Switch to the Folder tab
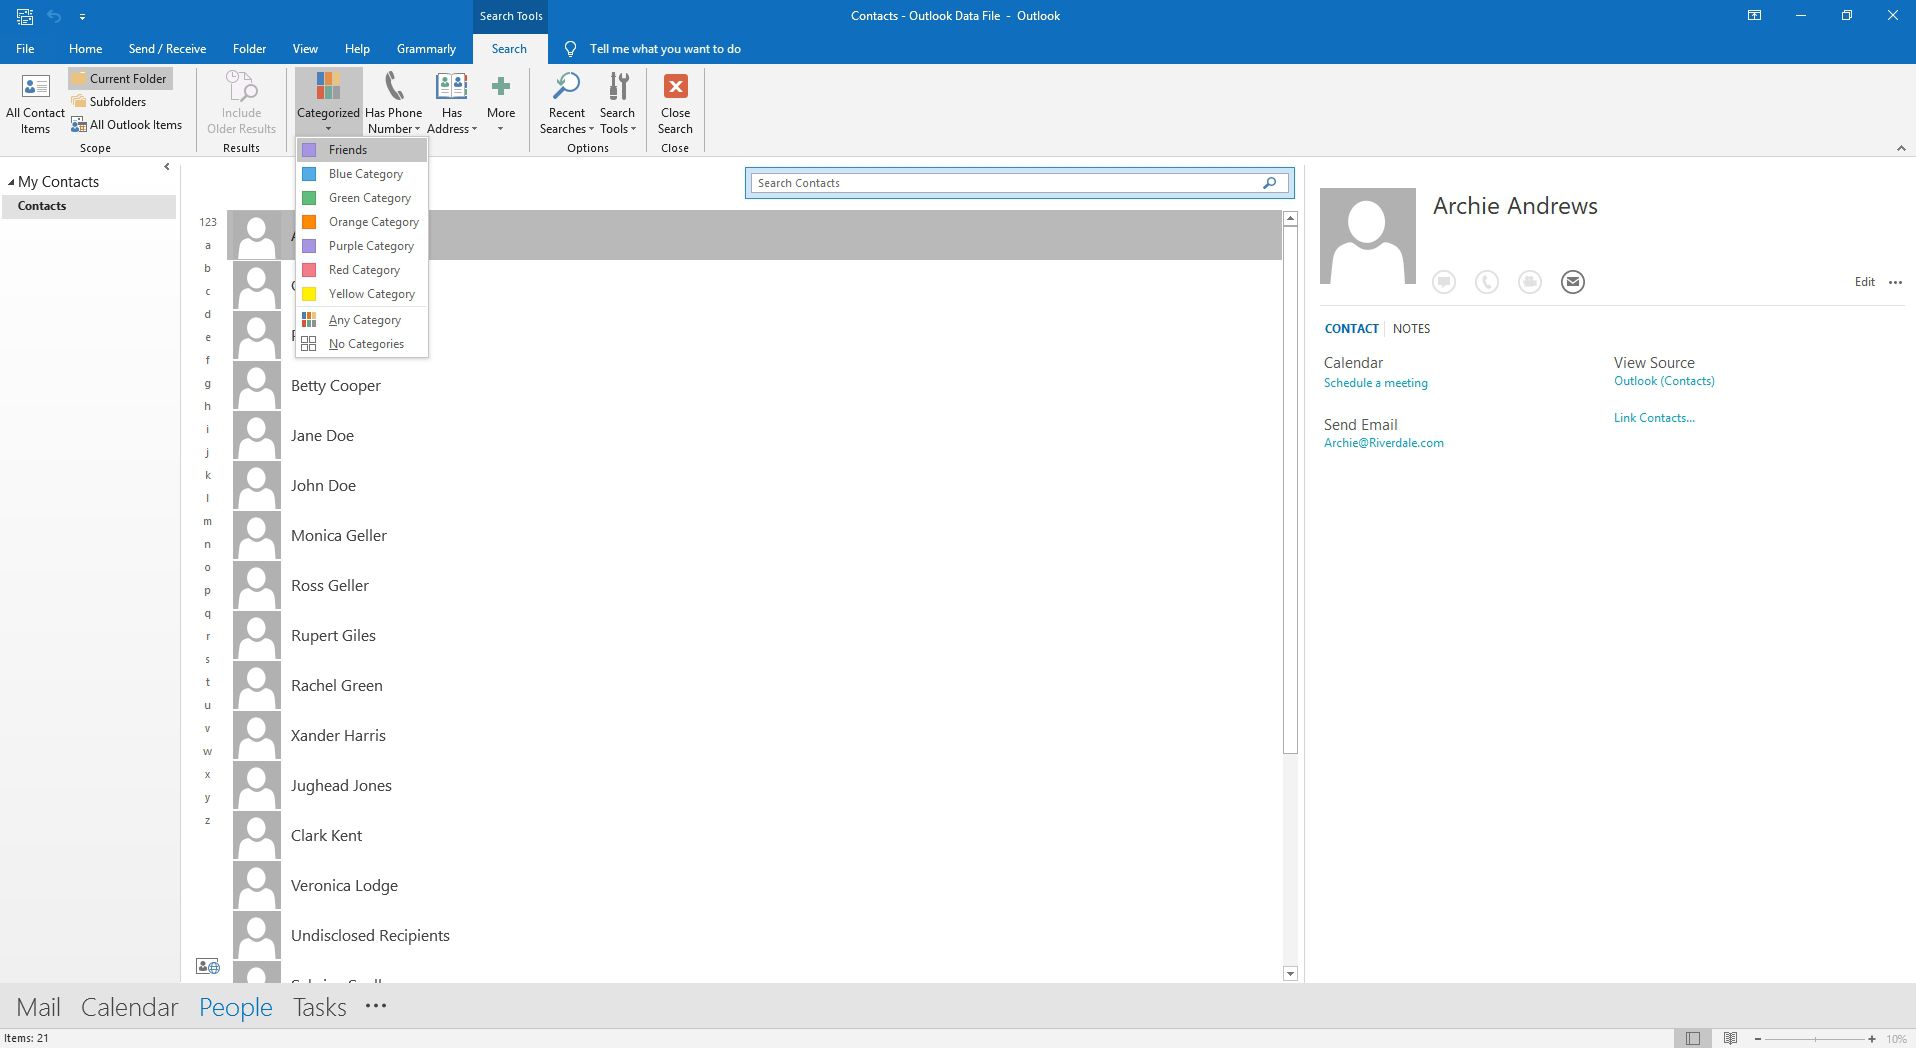 tap(249, 48)
